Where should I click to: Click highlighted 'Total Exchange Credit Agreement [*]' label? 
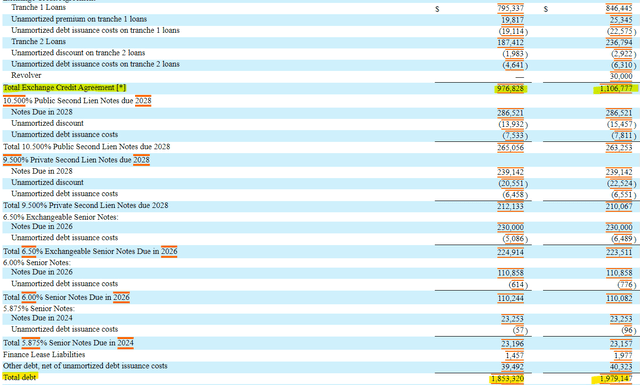coord(64,88)
